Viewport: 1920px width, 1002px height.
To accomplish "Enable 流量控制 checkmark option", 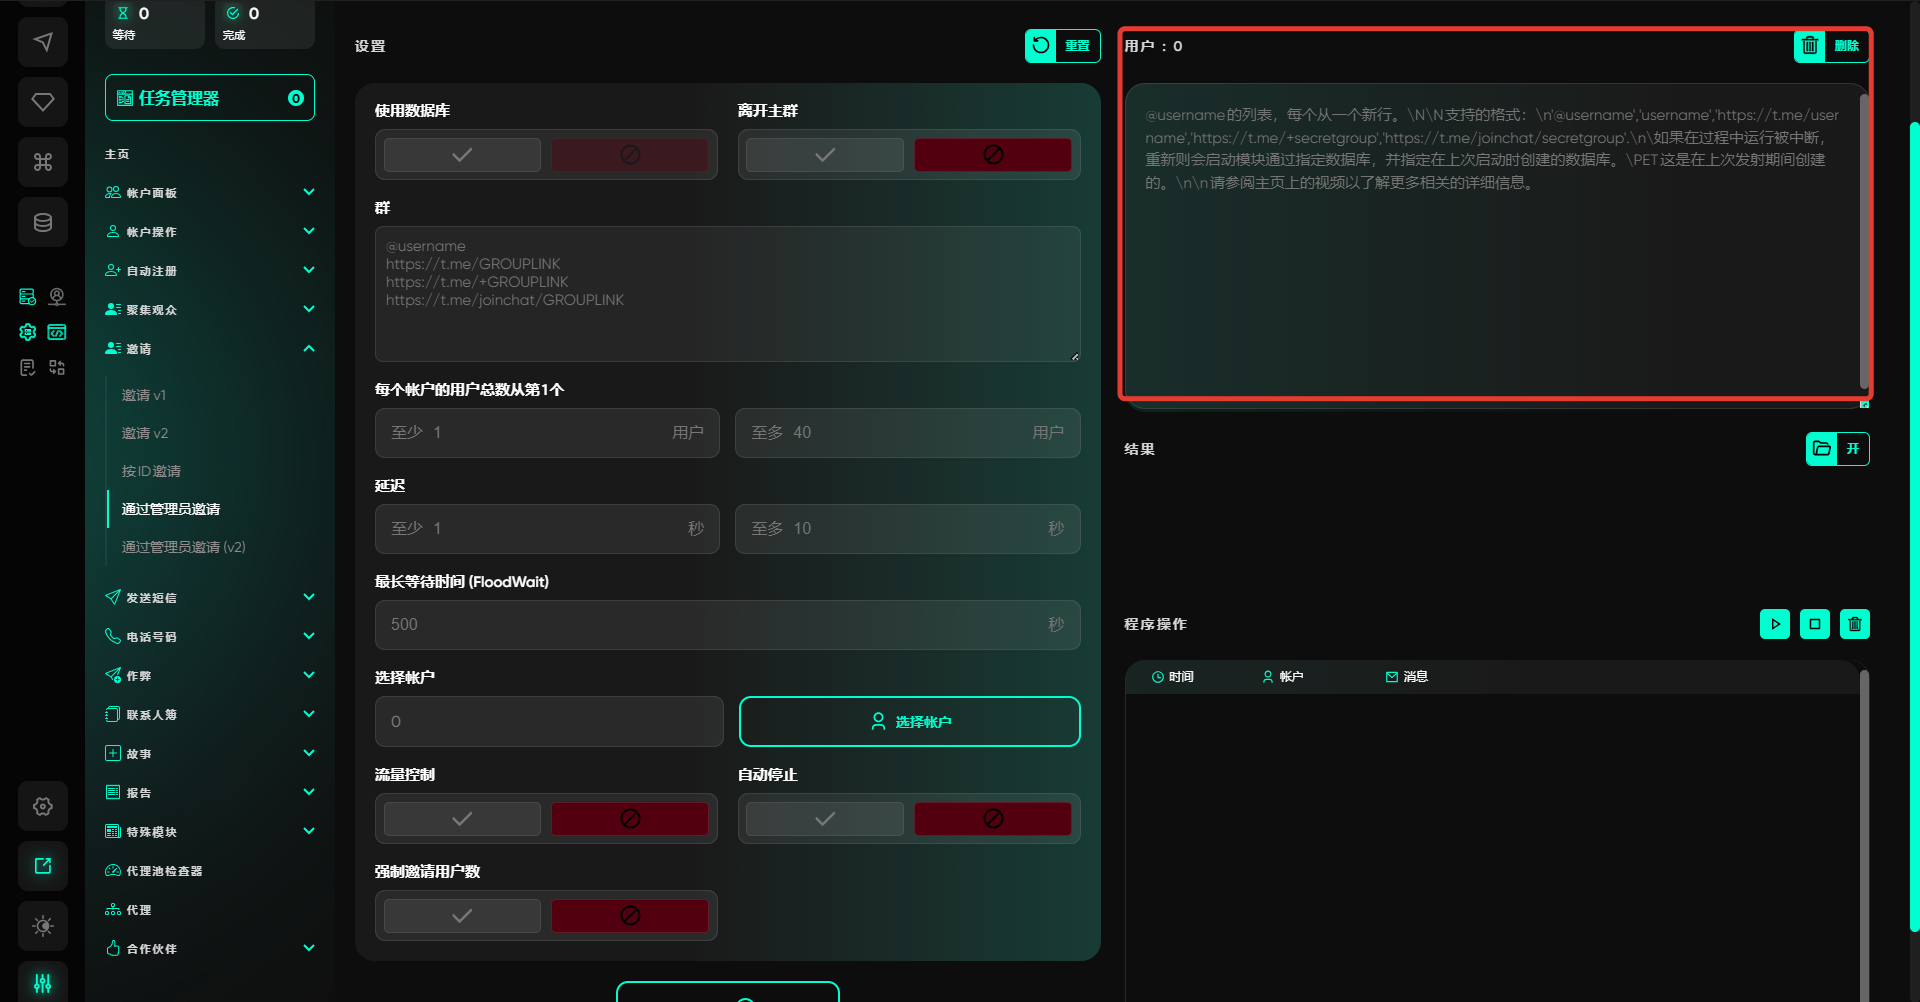I will [462, 819].
